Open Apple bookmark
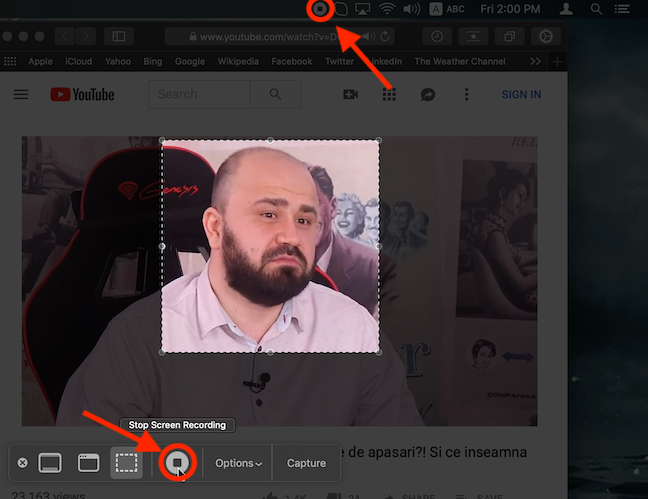The image size is (648, 499). (40, 62)
